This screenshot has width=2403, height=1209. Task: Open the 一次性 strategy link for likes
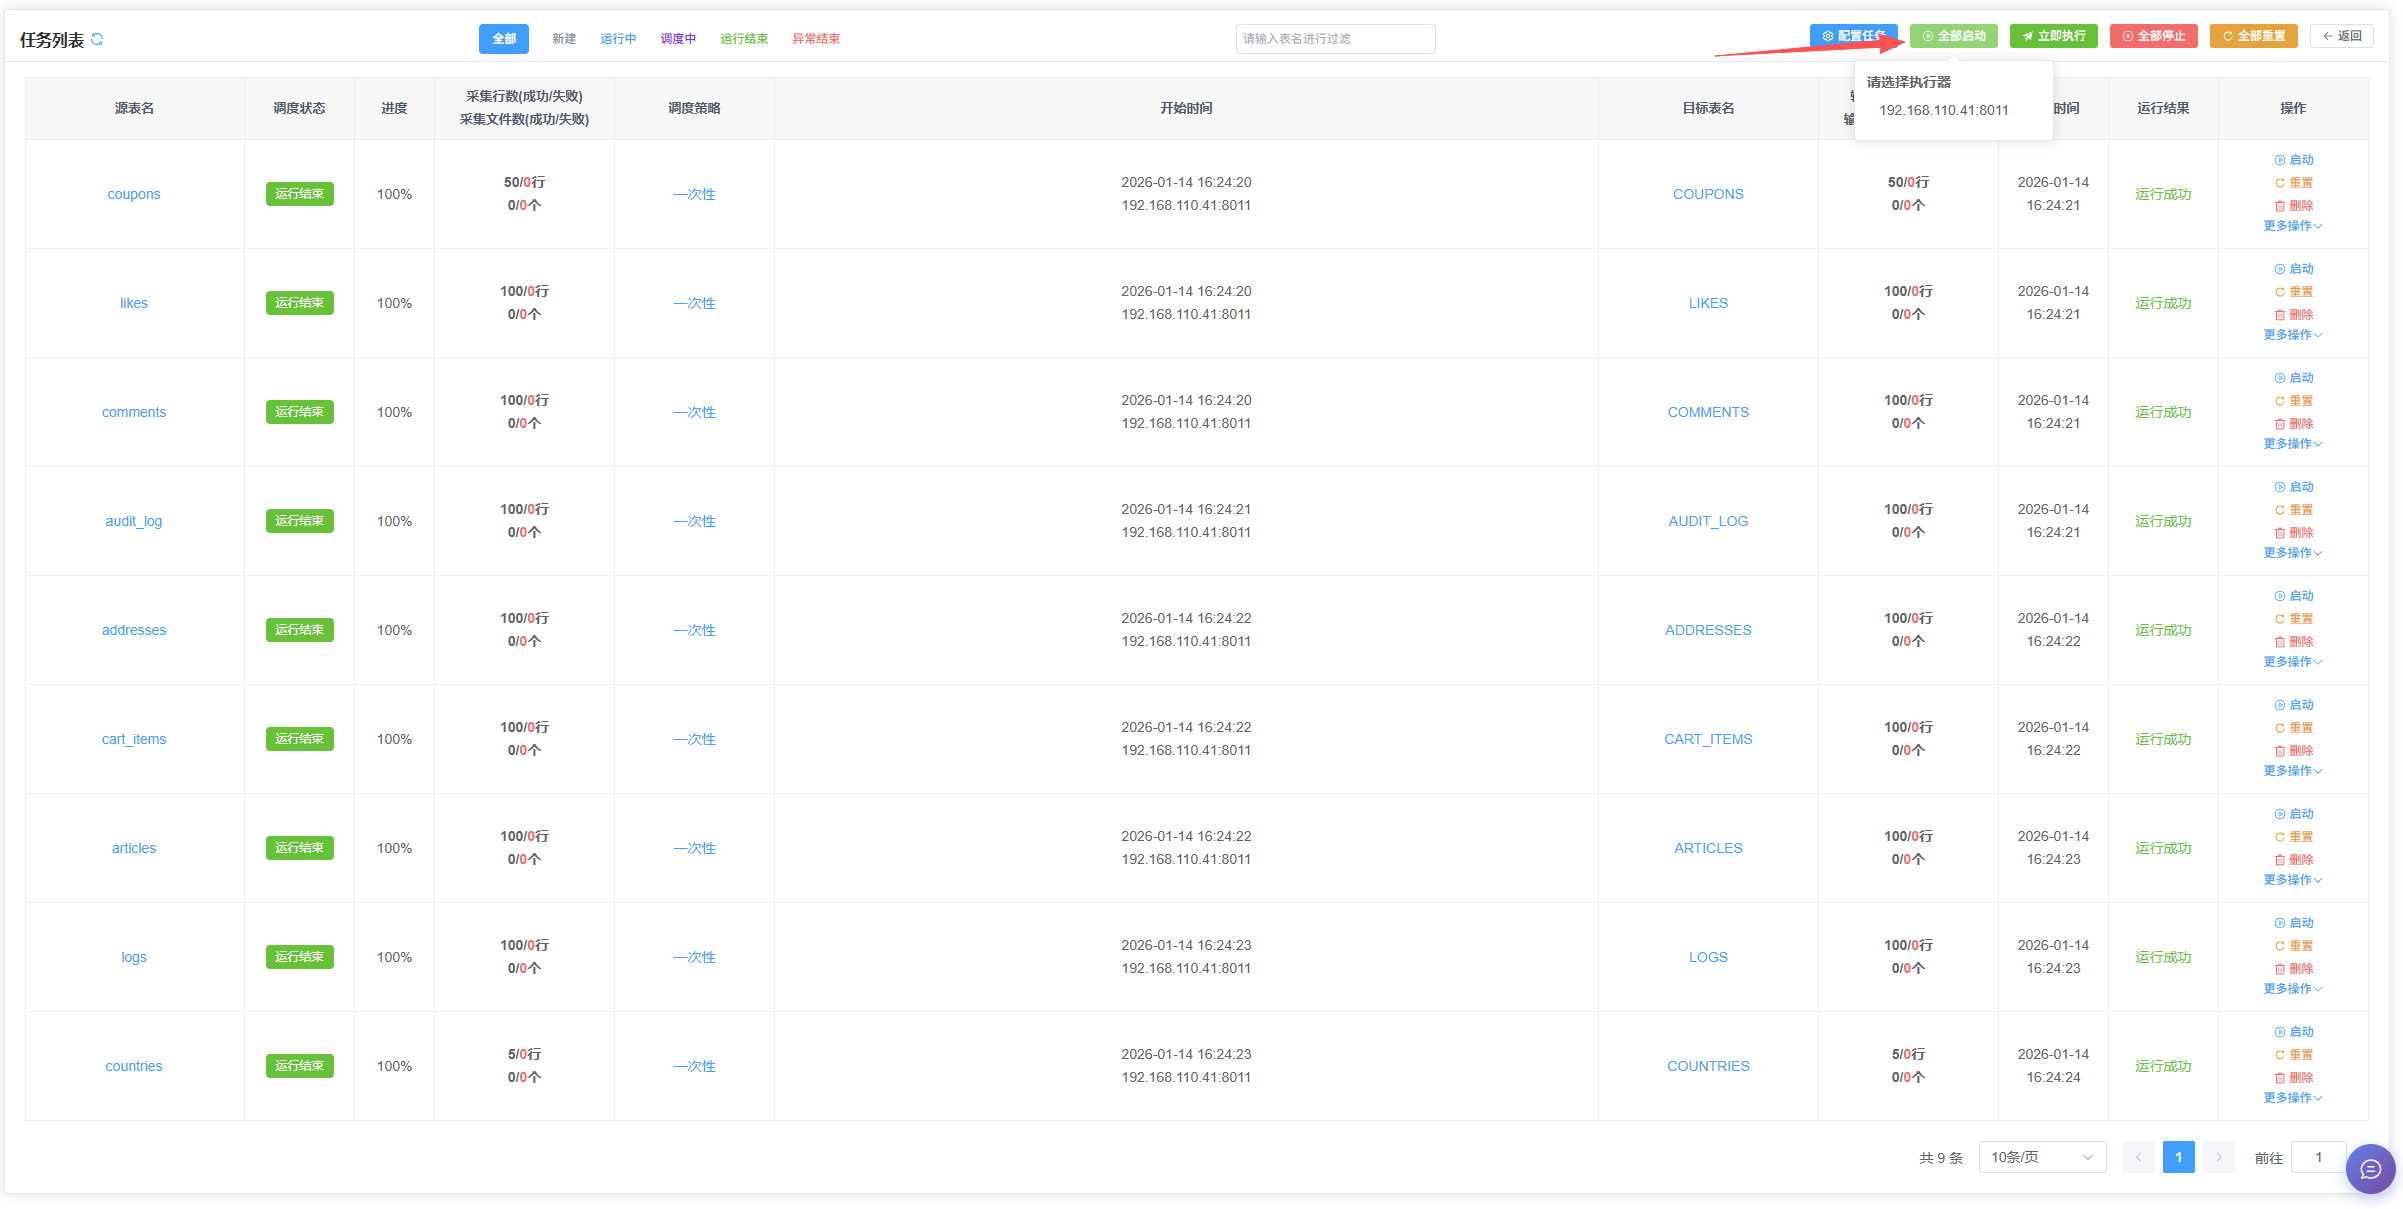click(x=694, y=303)
